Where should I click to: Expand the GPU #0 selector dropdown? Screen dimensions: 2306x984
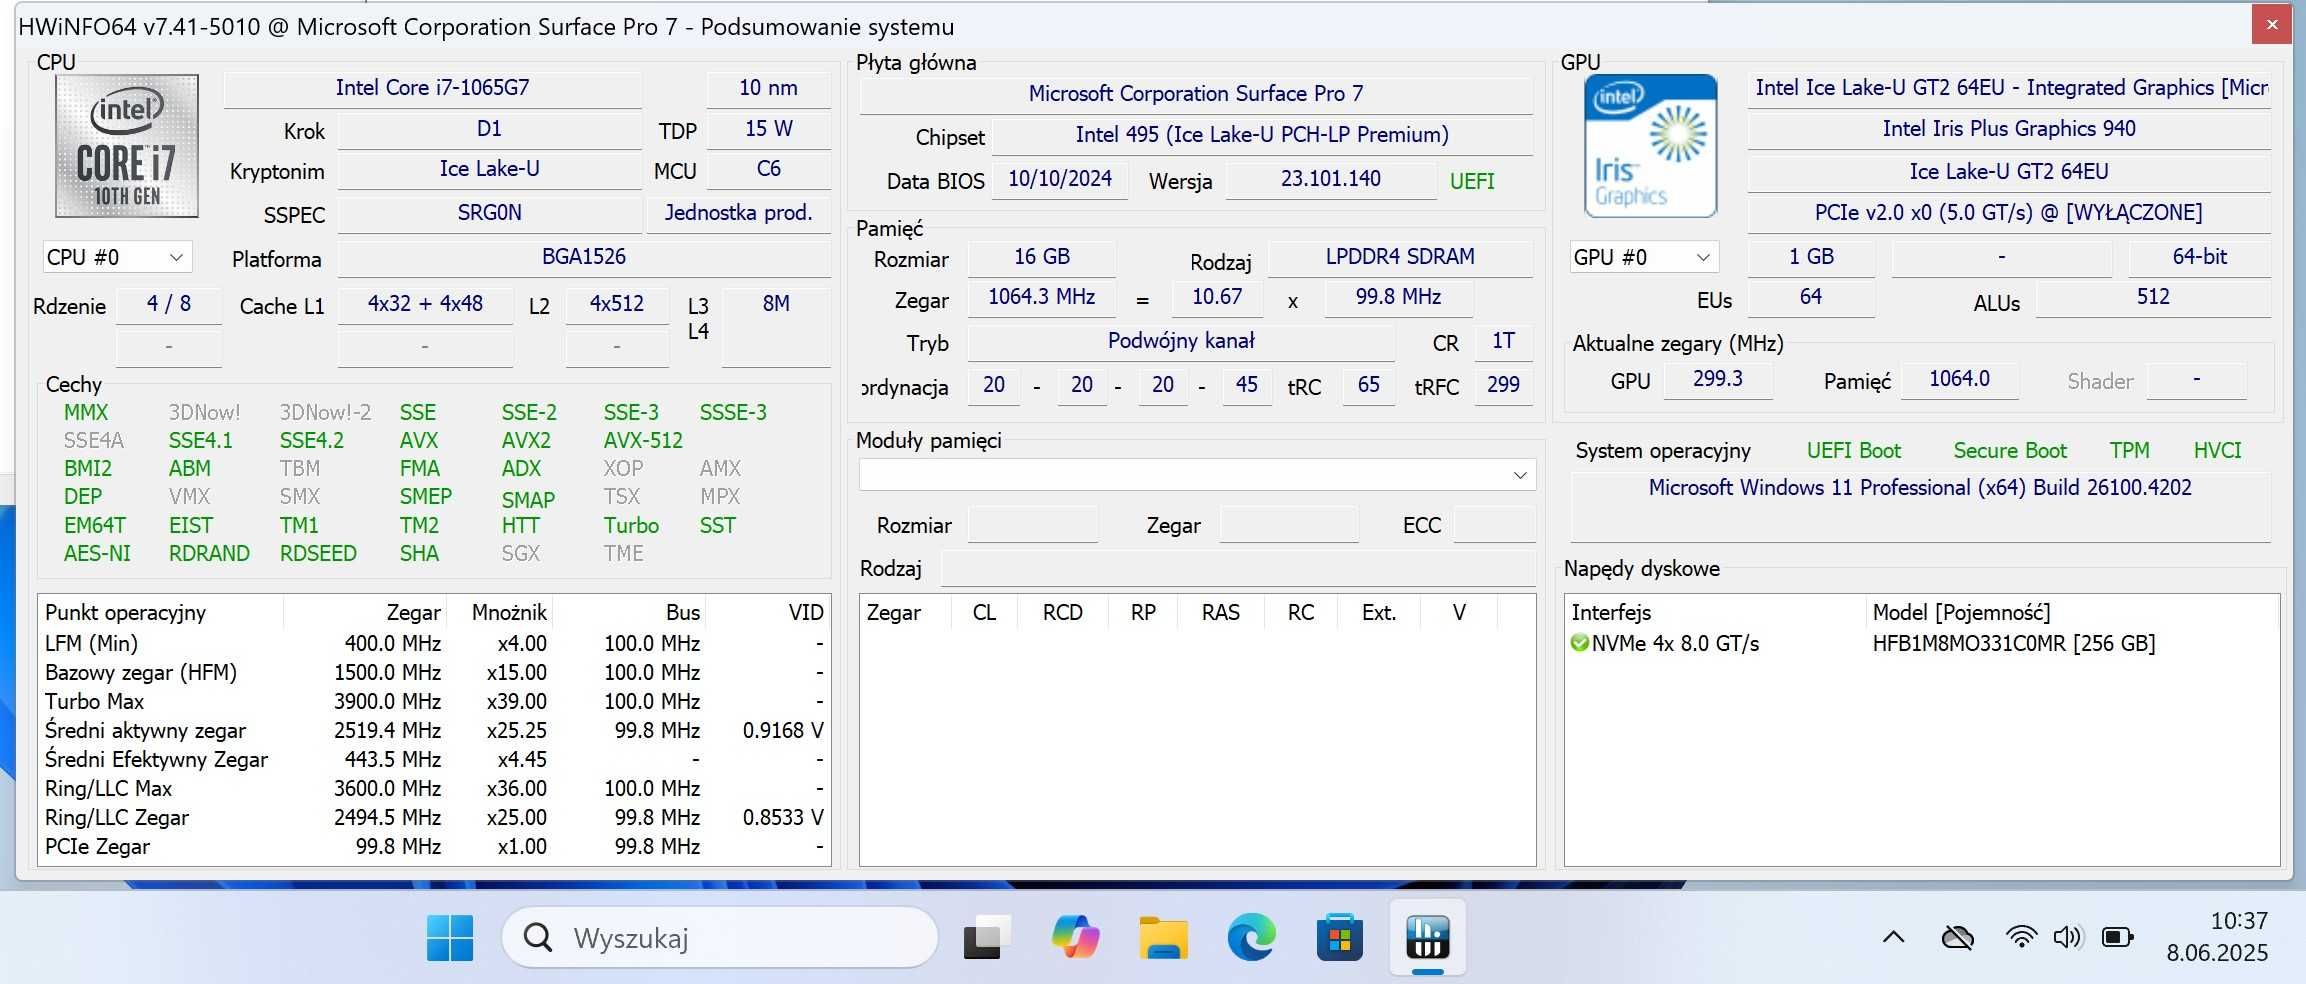(x=1643, y=257)
